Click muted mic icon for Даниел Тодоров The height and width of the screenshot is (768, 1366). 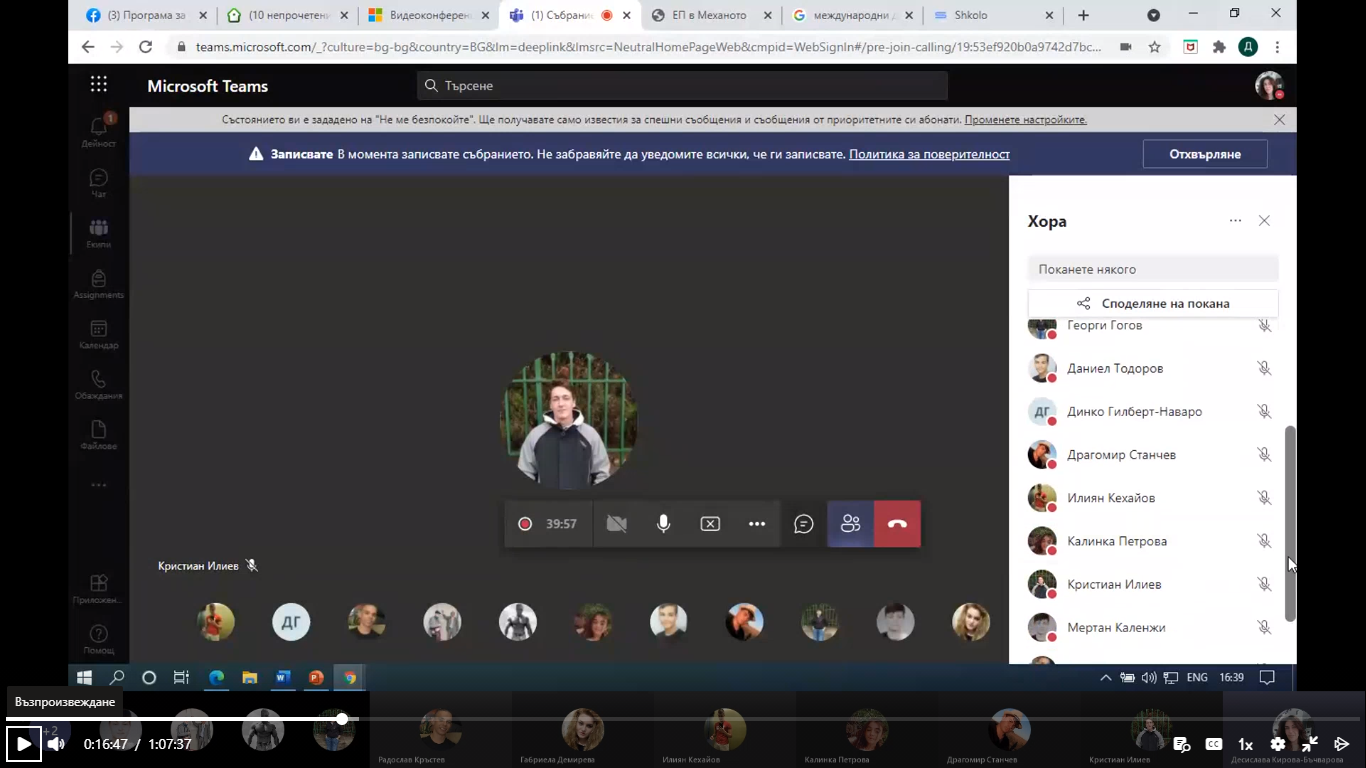point(1264,368)
